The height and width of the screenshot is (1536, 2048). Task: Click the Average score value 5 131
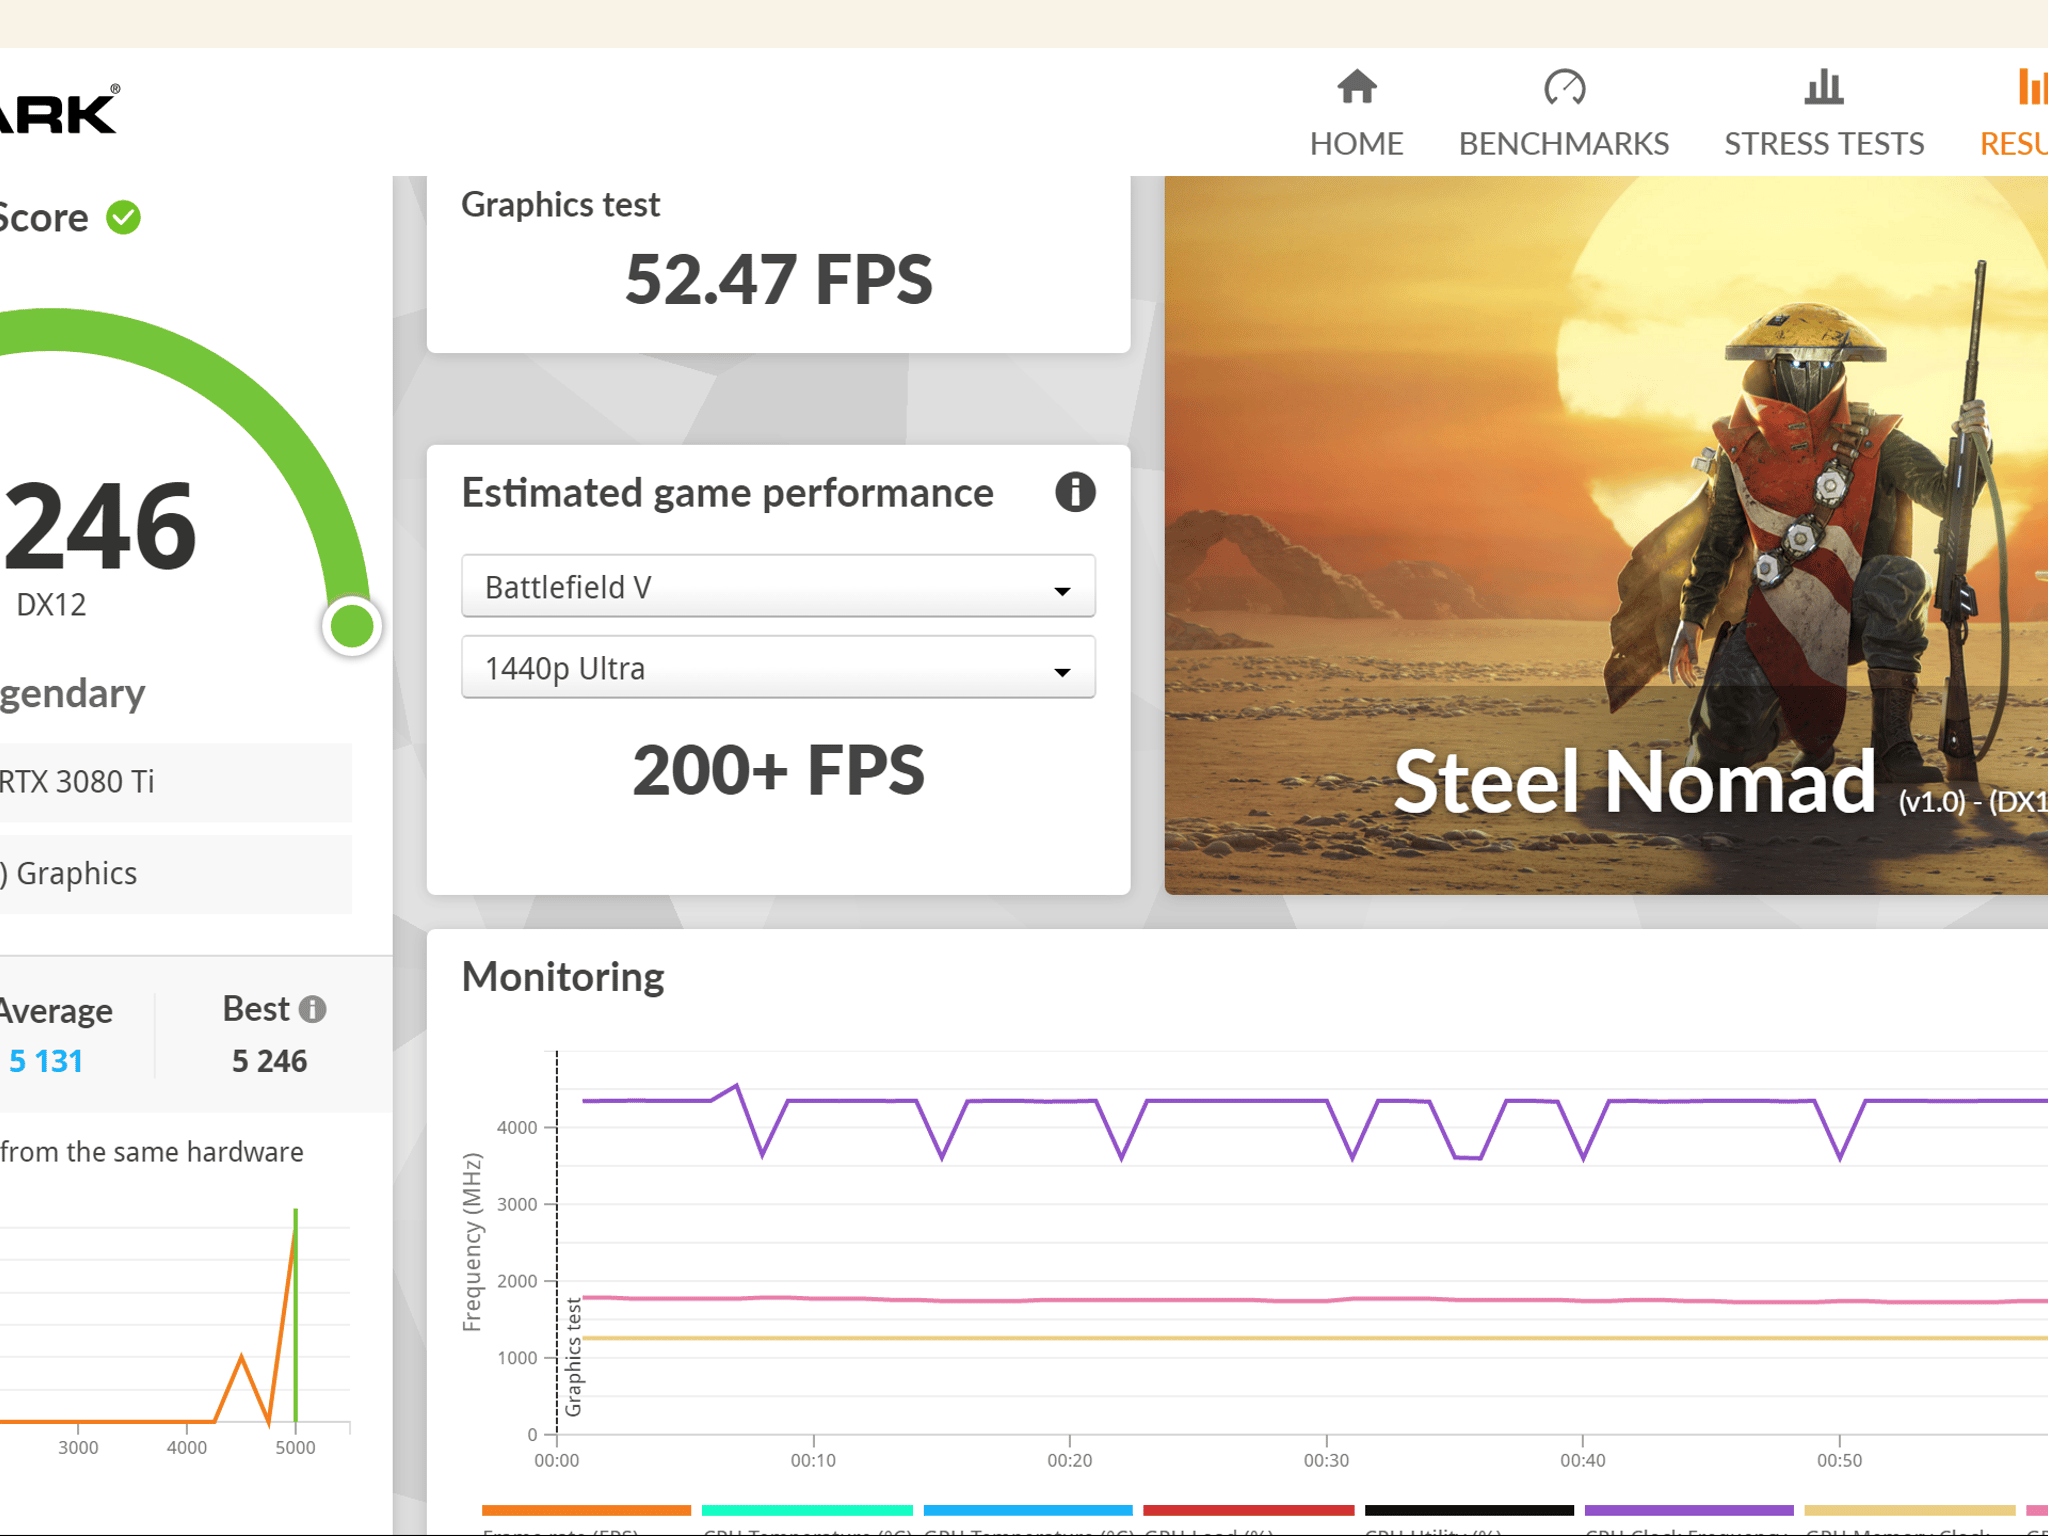click(x=45, y=1061)
